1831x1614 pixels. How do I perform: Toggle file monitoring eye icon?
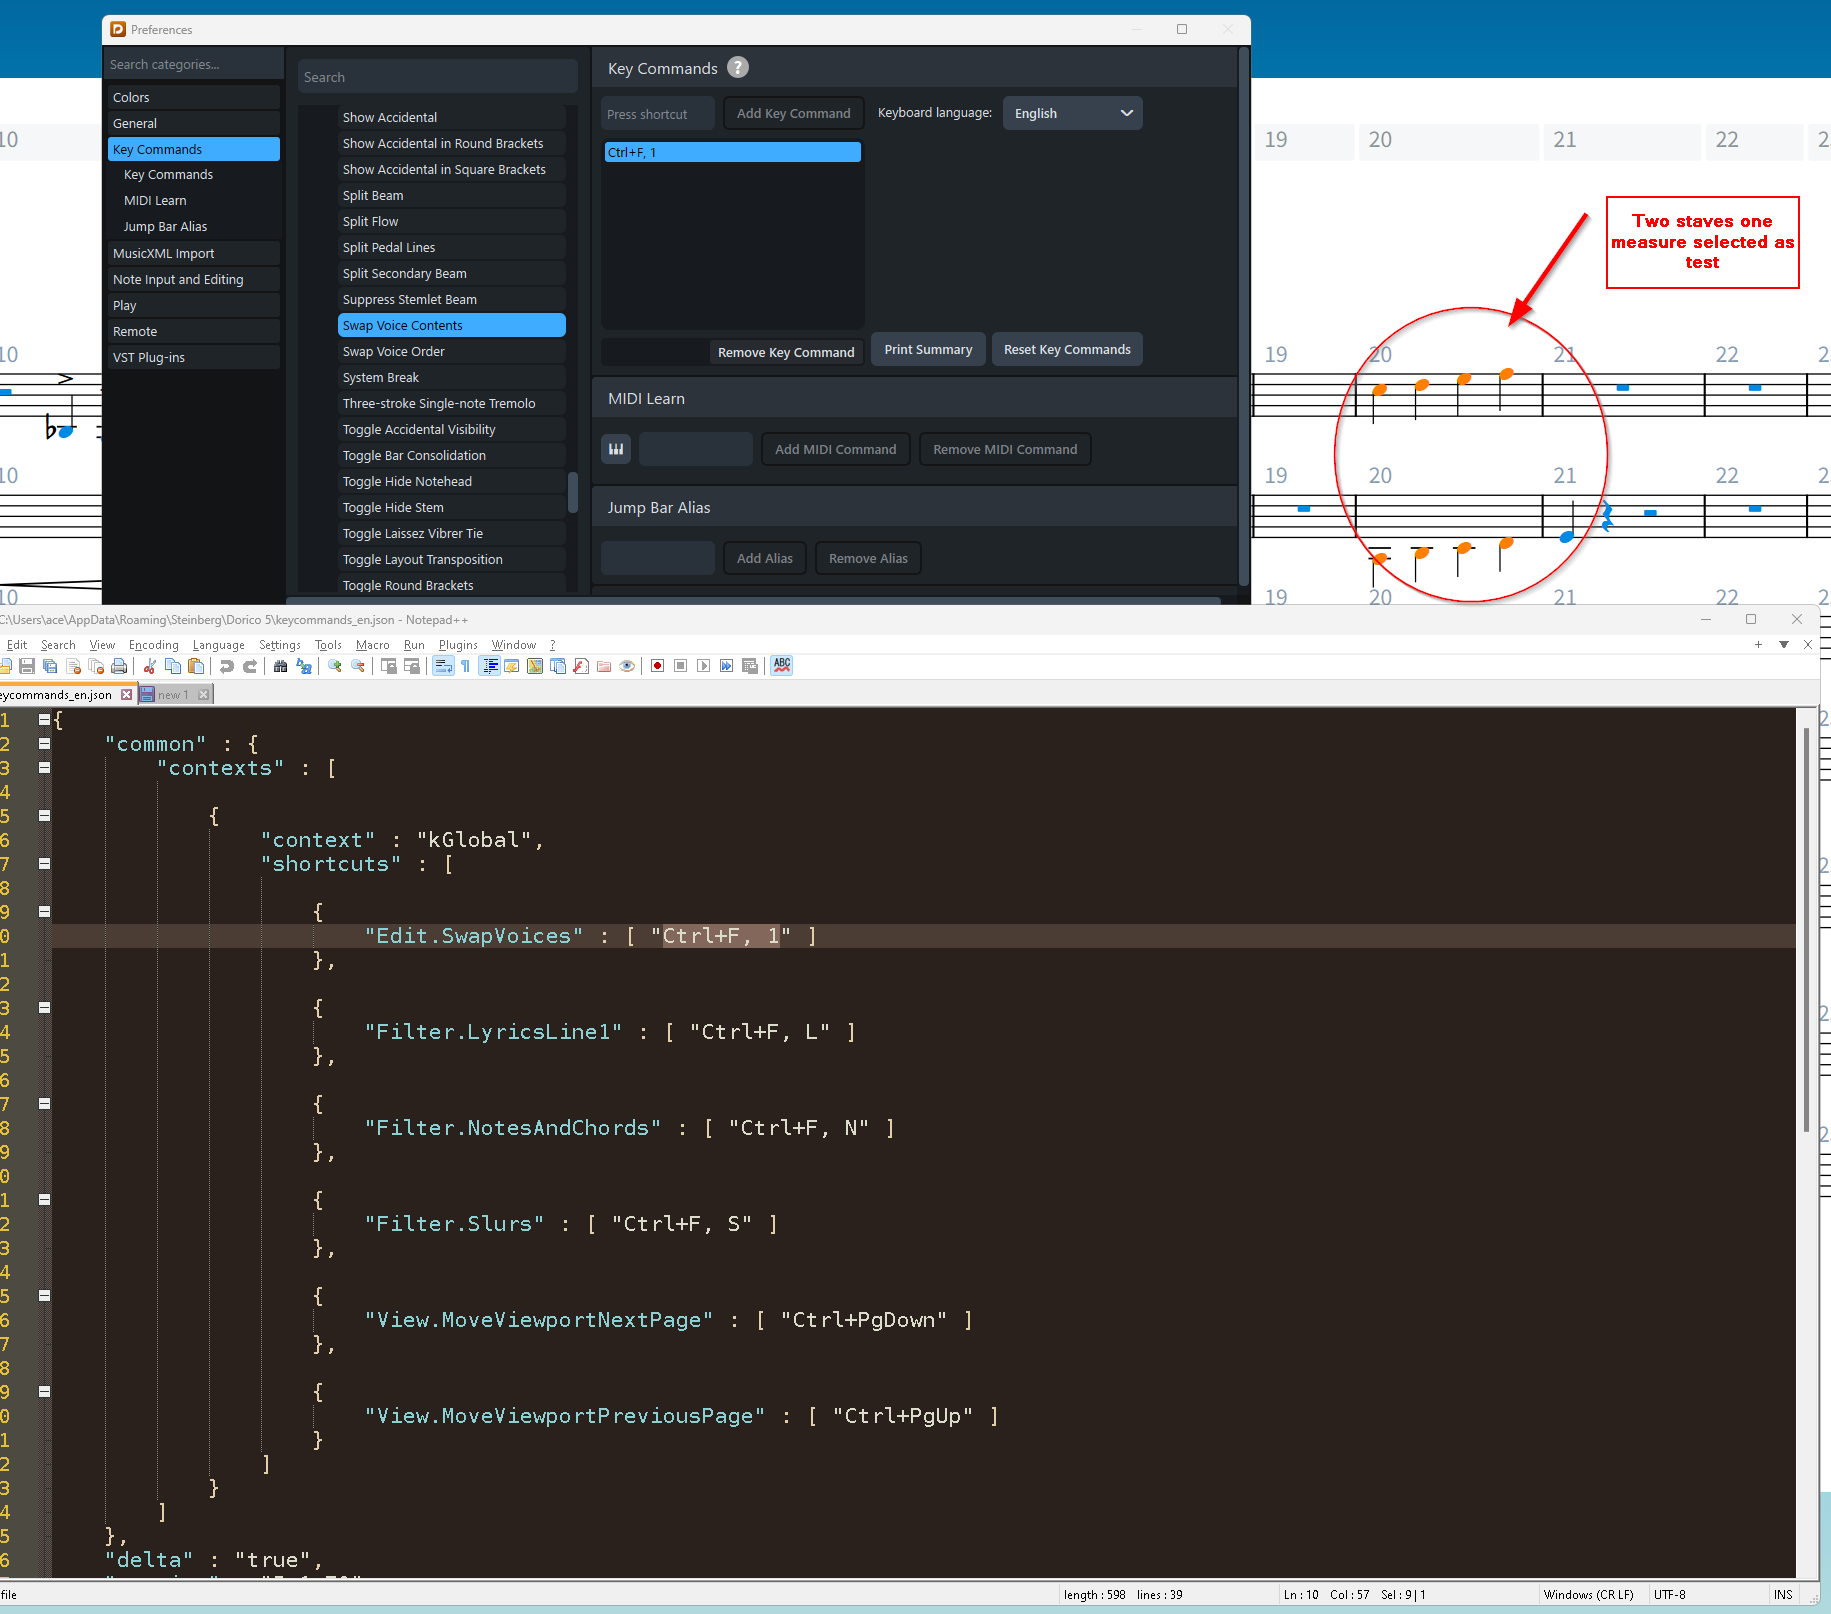point(627,666)
